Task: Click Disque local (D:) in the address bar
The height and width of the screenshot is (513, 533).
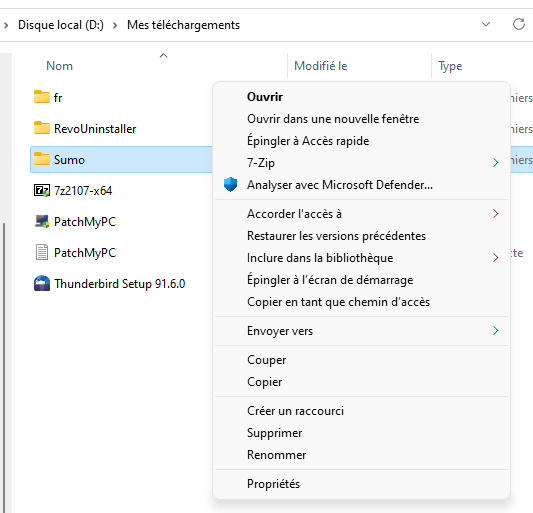Action: click(x=61, y=25)
